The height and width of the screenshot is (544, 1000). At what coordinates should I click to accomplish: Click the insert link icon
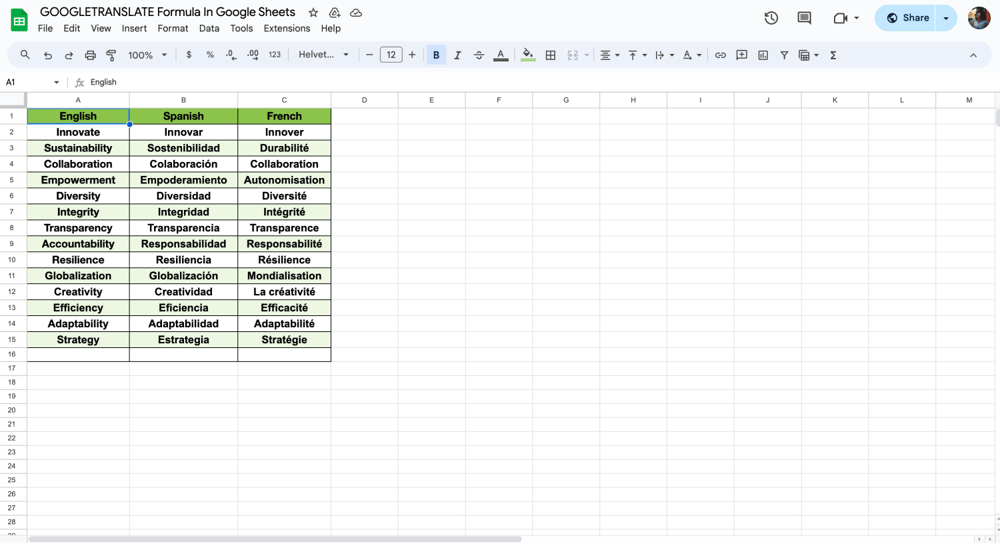pos(720,55)
